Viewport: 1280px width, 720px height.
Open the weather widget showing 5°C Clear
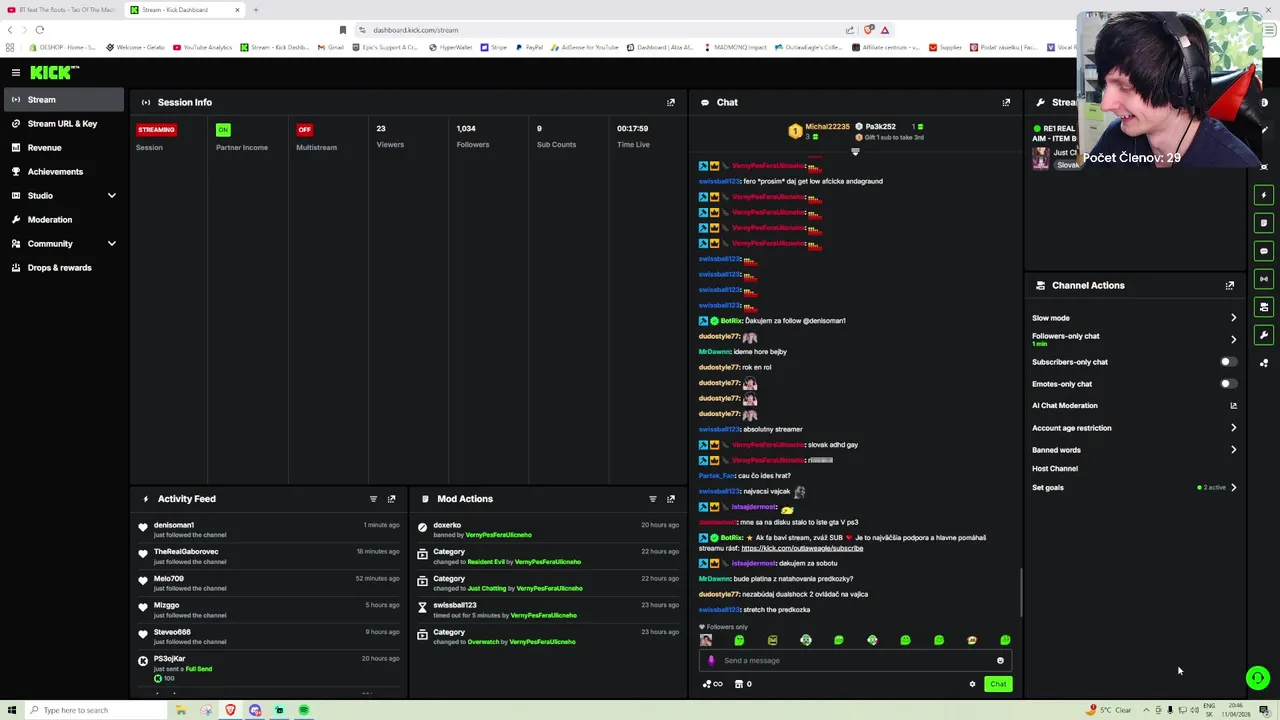coord(1109,710)
